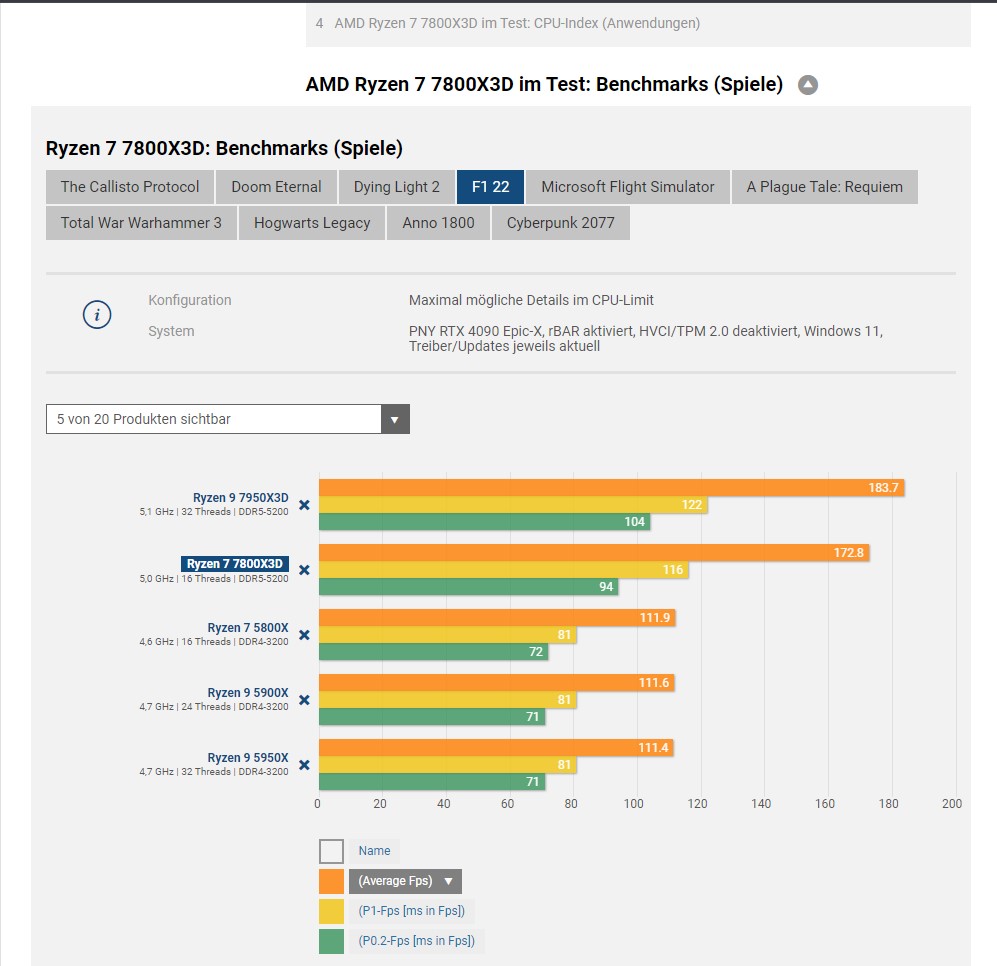Remove Ryzen 9 7950X3D with its X icon
This screenshot has width=997, height=966.
305,505
